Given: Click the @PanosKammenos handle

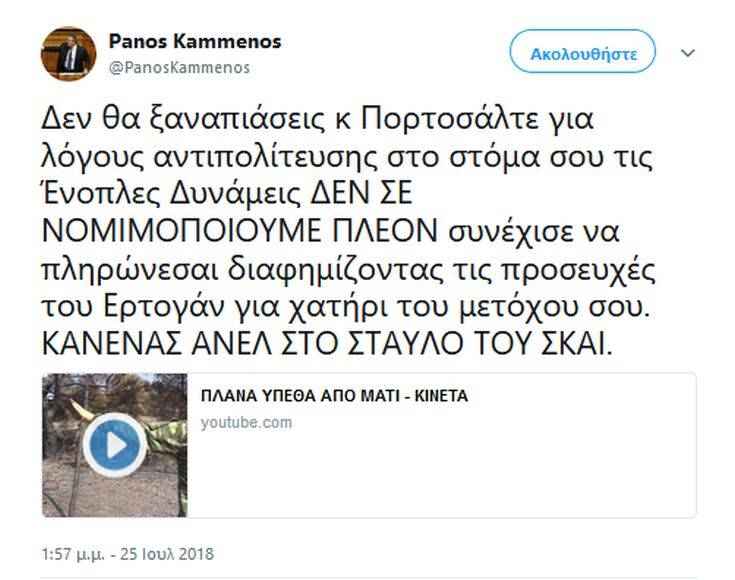Looking at the screenshot, I should coord(179,68).
